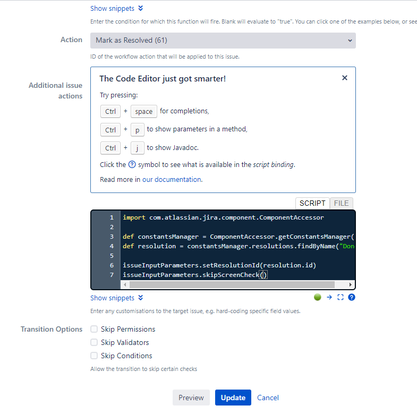Expand Show snippets below code editor
Viewport: 417px width, 411px height.
click(117, 298)
